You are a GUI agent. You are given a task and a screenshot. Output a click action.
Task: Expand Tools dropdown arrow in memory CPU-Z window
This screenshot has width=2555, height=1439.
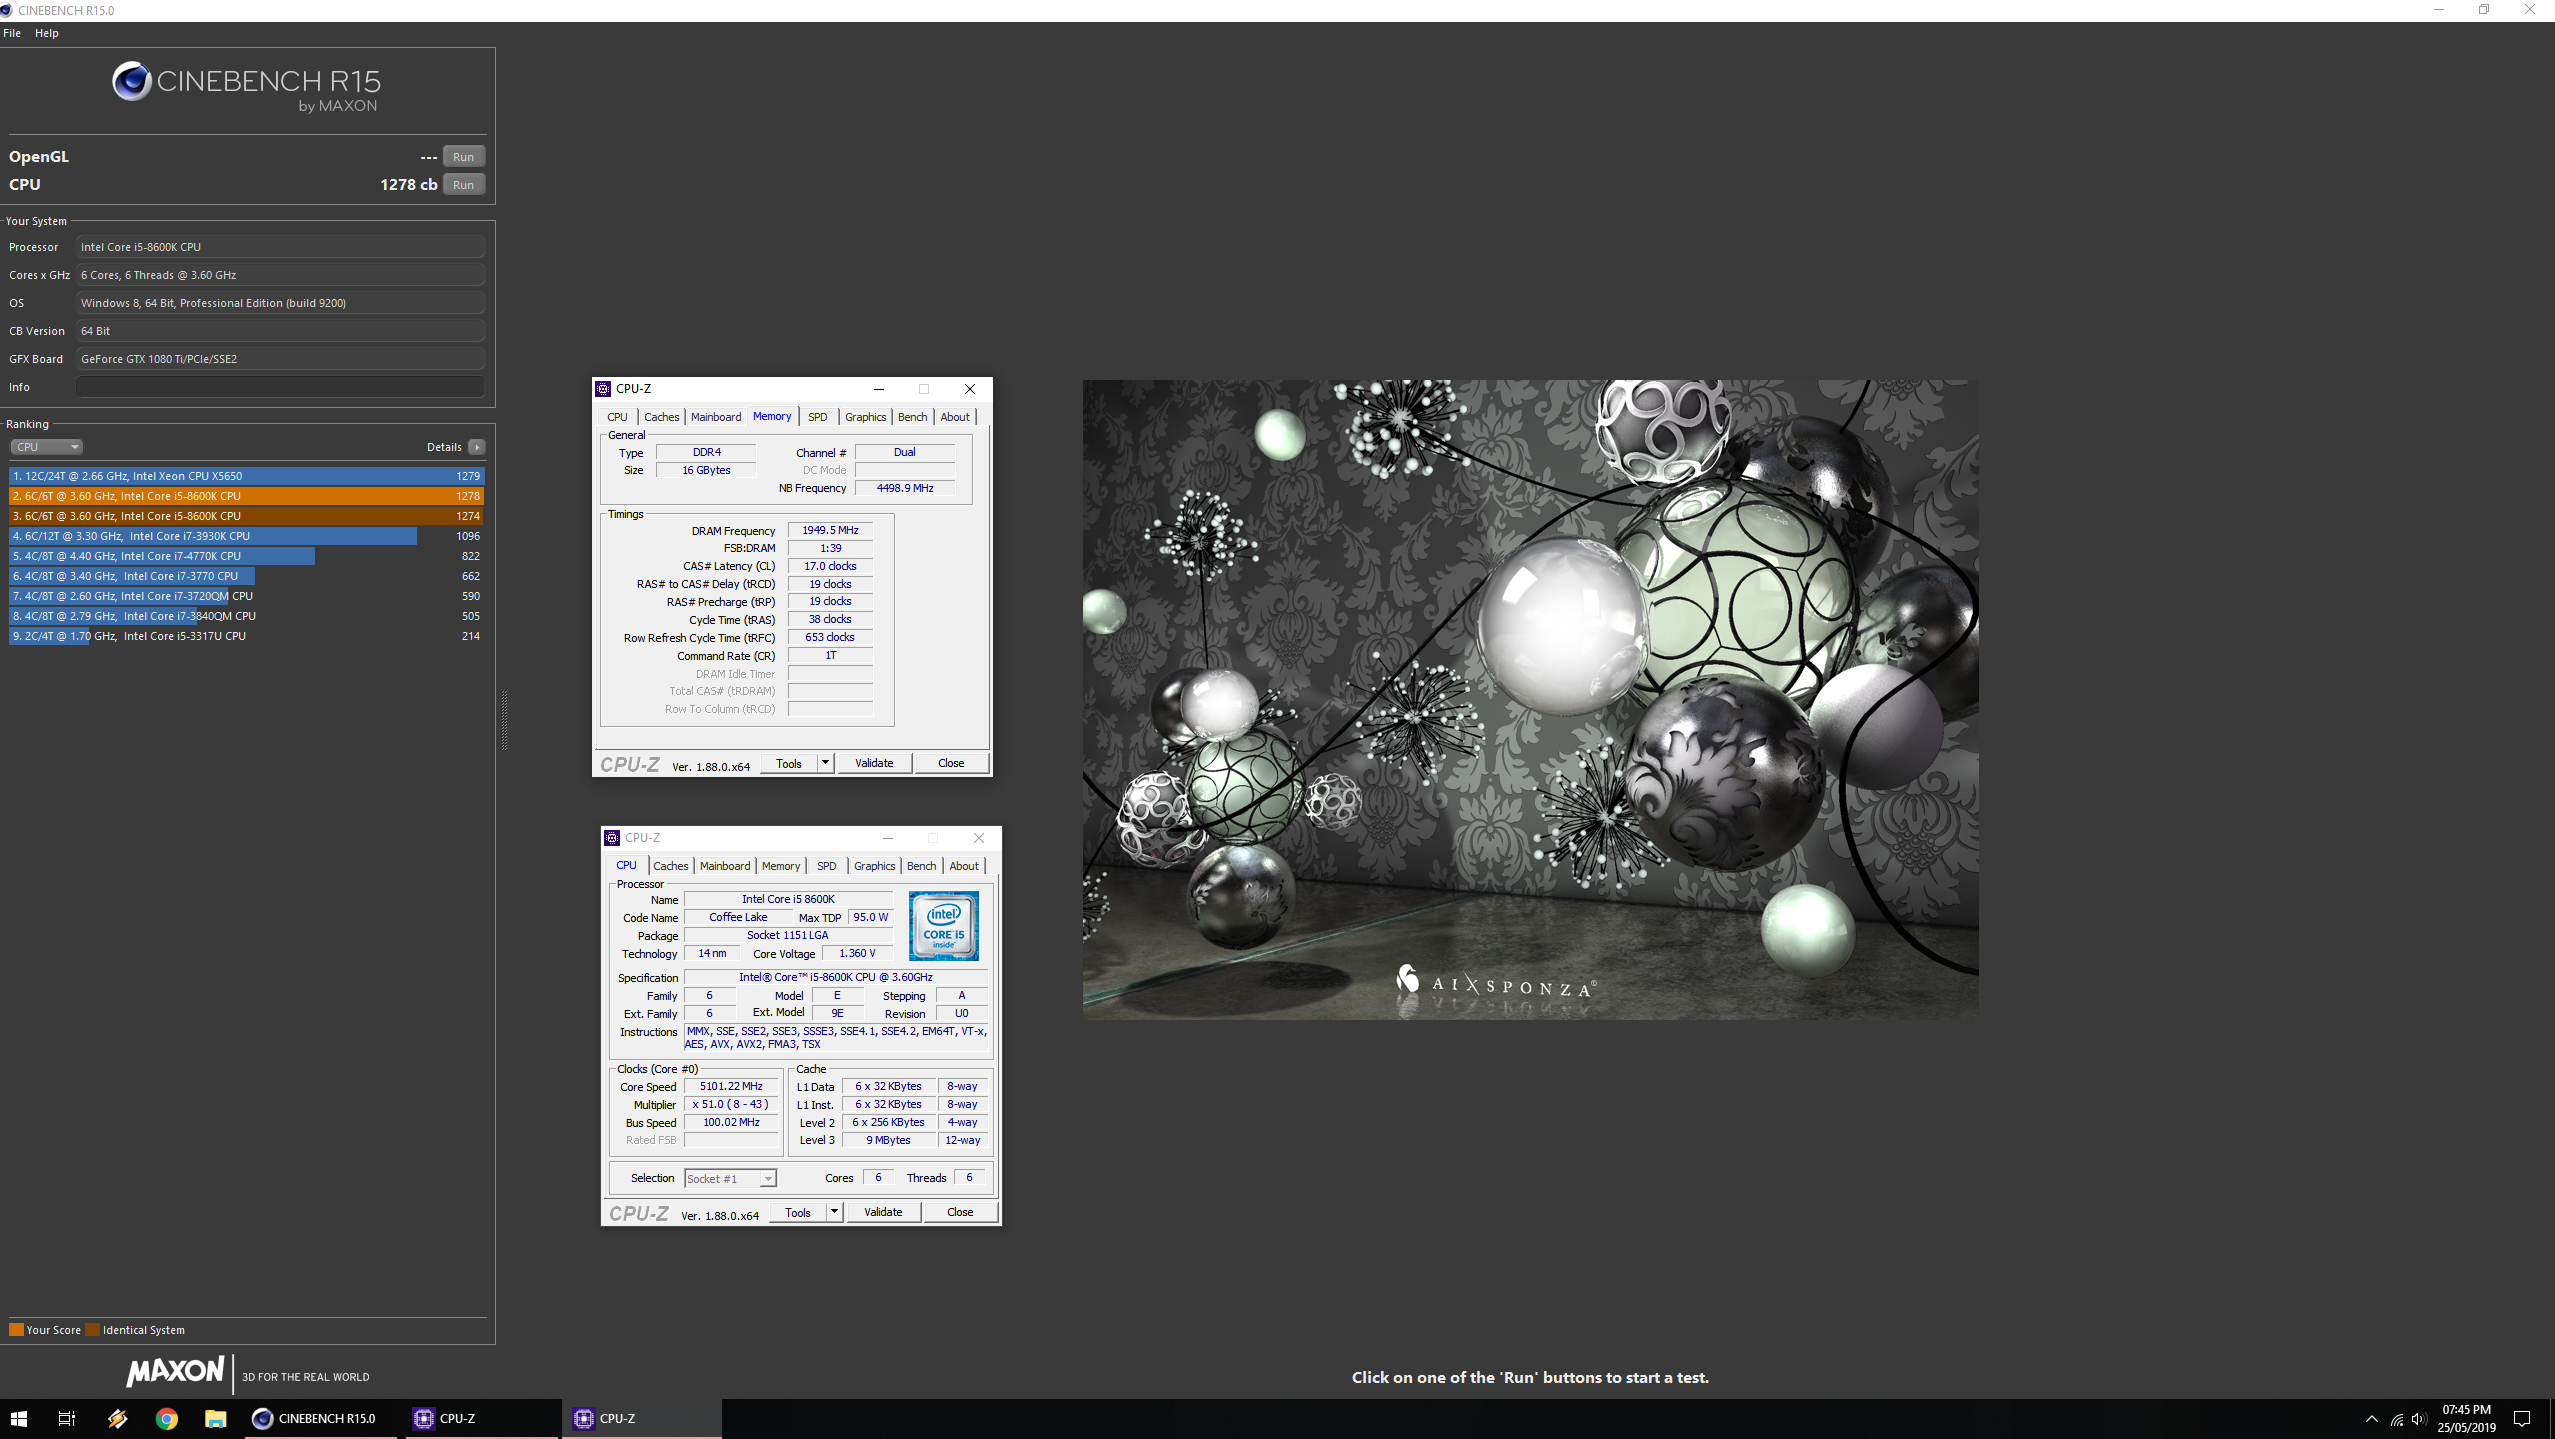(x=825, y=763)
